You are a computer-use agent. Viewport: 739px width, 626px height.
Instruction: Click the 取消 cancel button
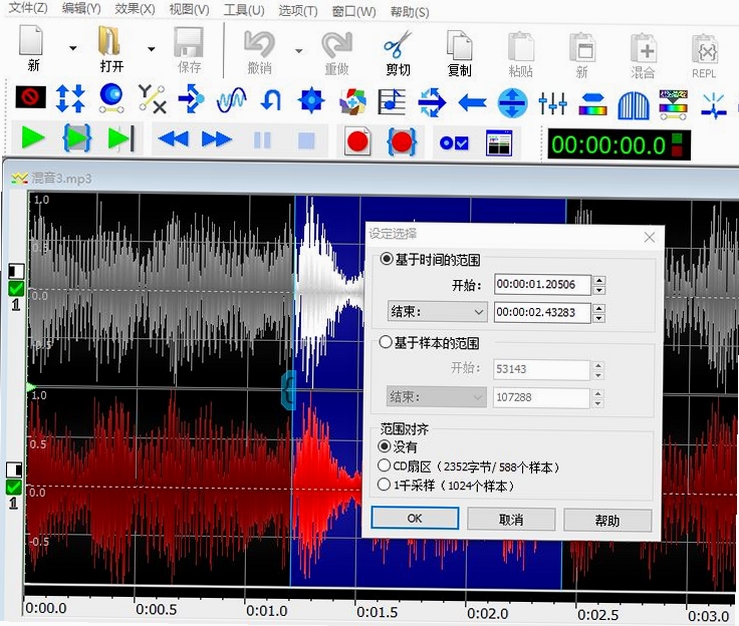(511, 519)
